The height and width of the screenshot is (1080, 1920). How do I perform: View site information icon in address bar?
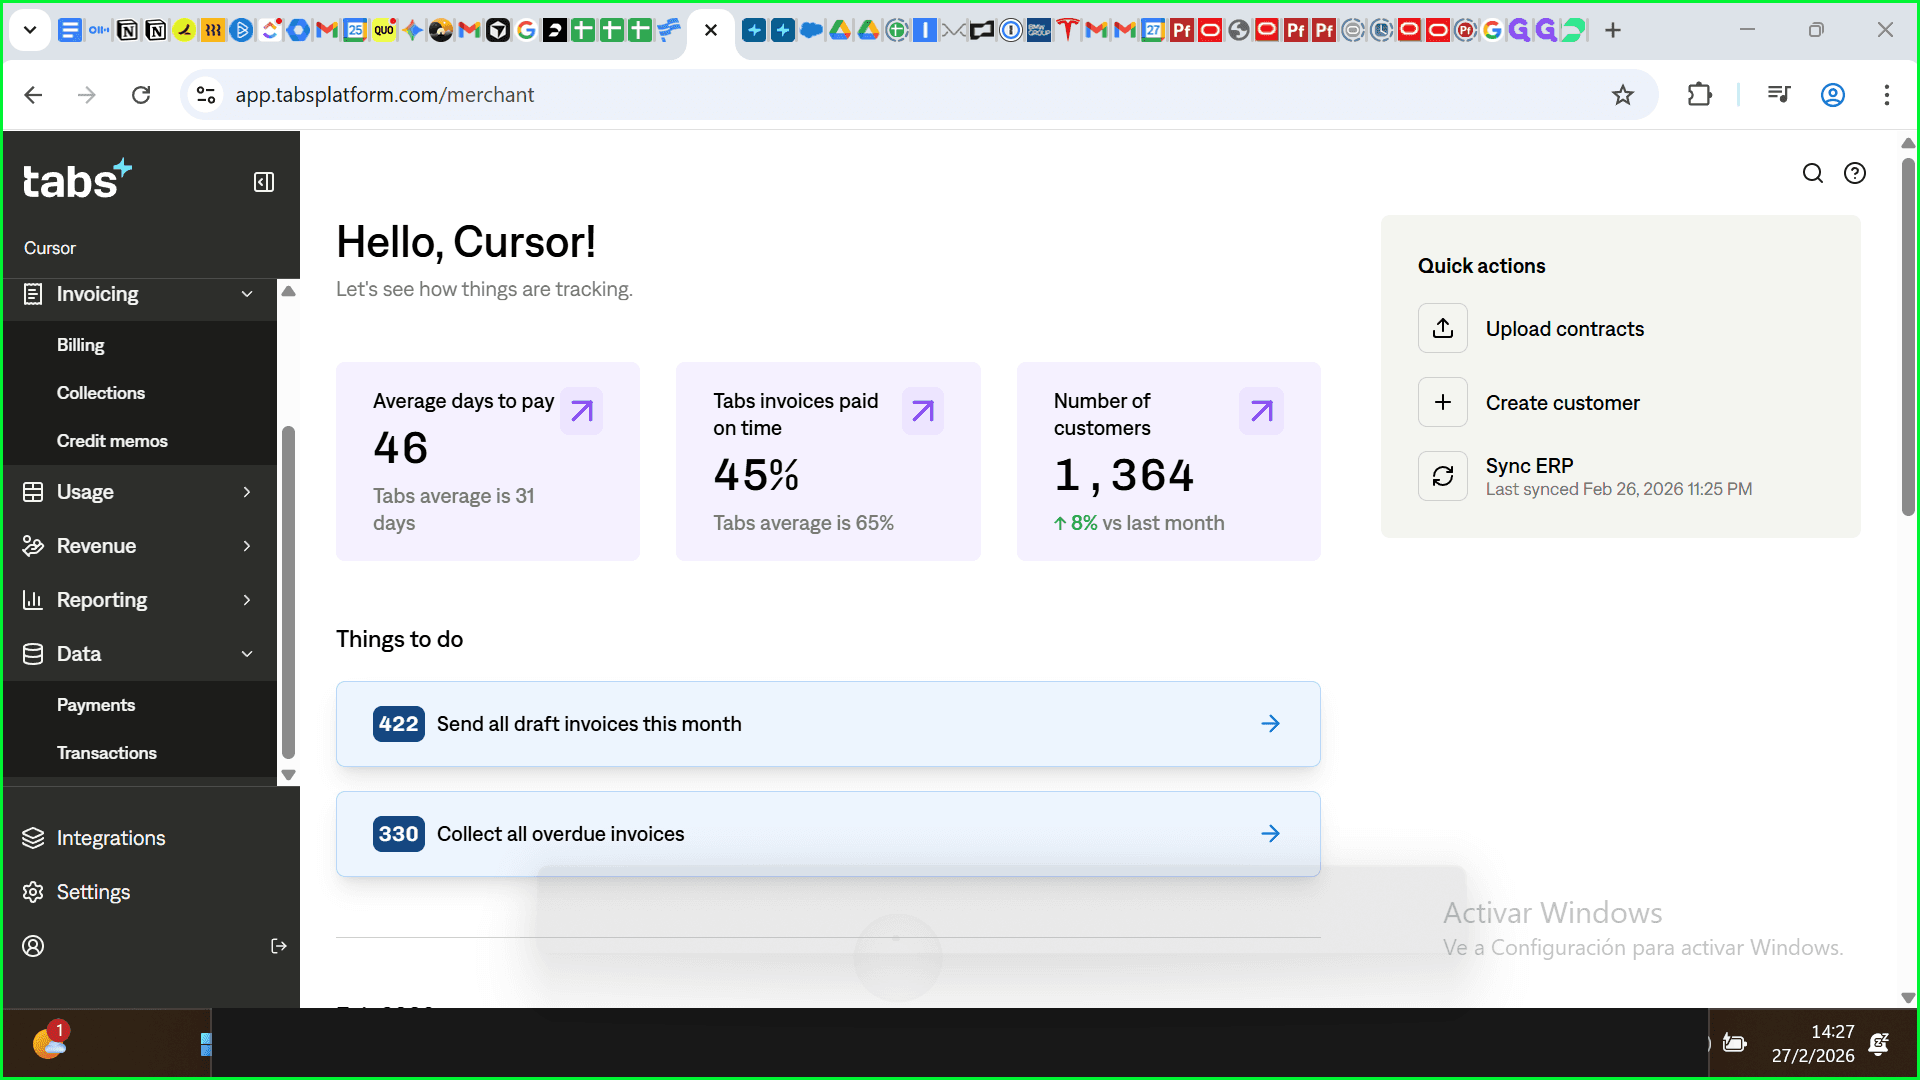point(206,95)
